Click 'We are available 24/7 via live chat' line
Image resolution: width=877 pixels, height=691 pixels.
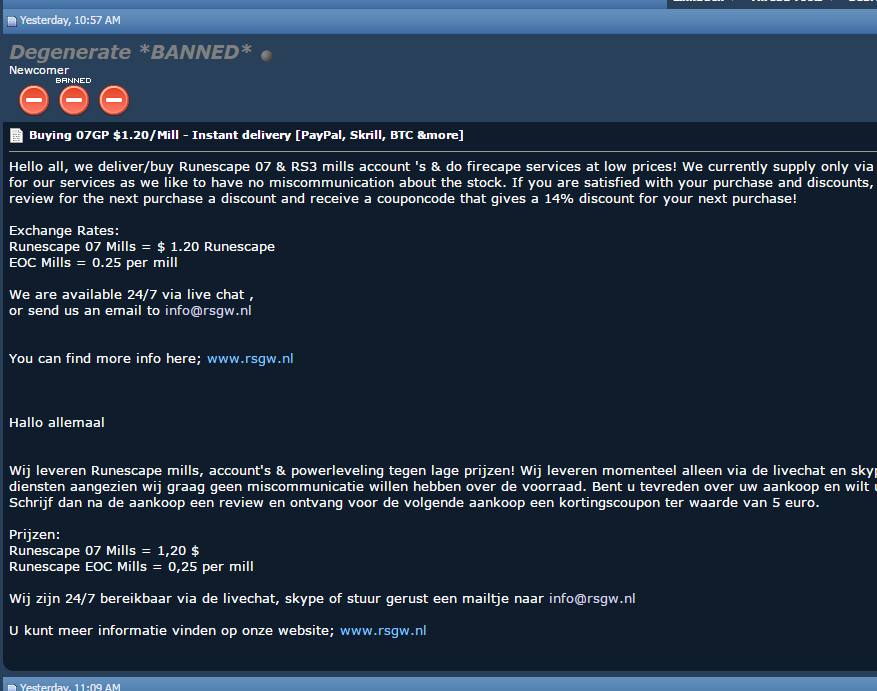[x=131, y=295]
